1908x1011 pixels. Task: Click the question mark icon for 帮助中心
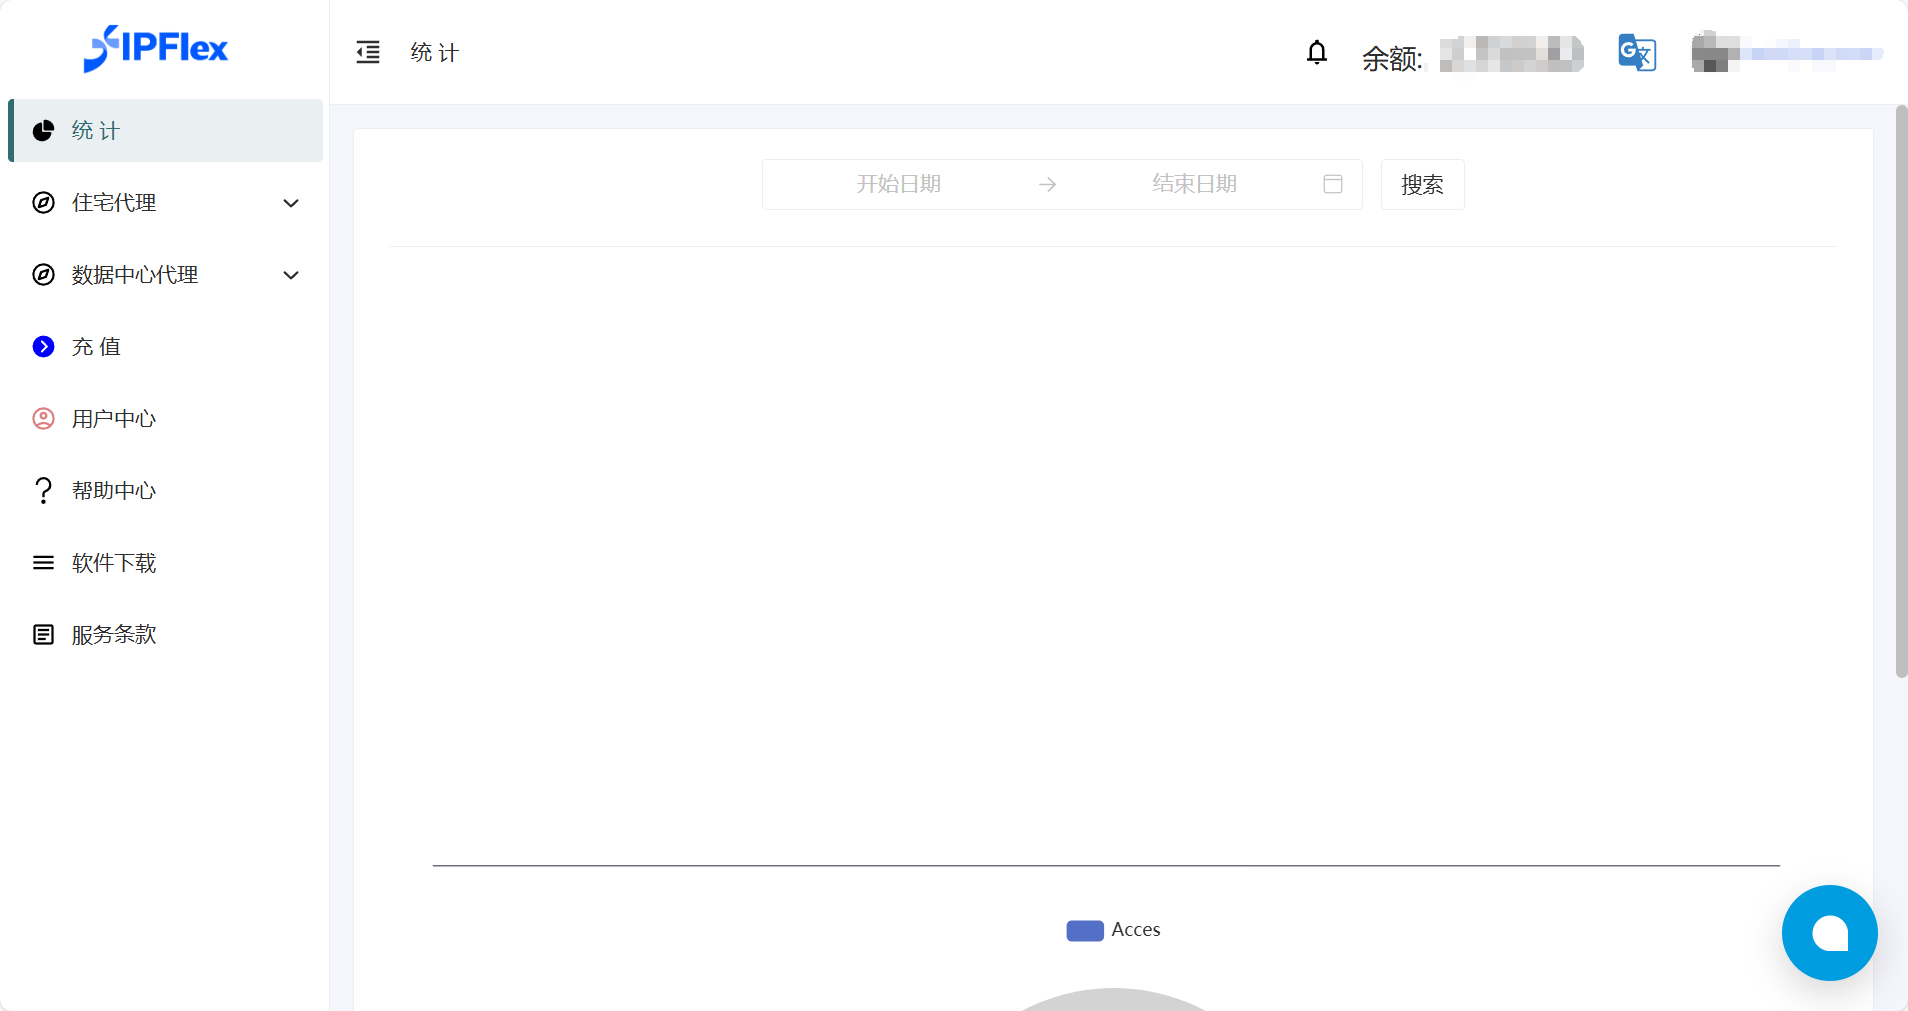tap(43, 491)
